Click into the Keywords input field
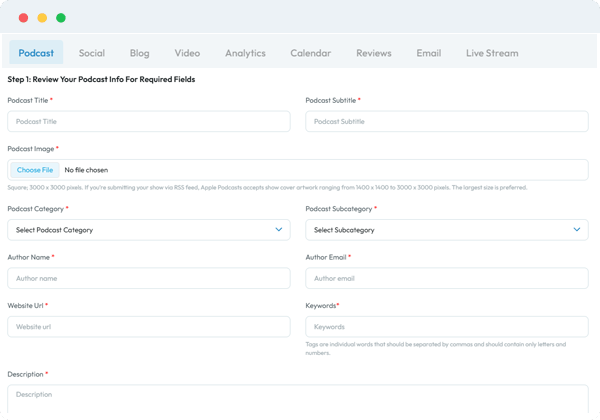The height and width of the screenshot is (420, 600). [446, 327]
